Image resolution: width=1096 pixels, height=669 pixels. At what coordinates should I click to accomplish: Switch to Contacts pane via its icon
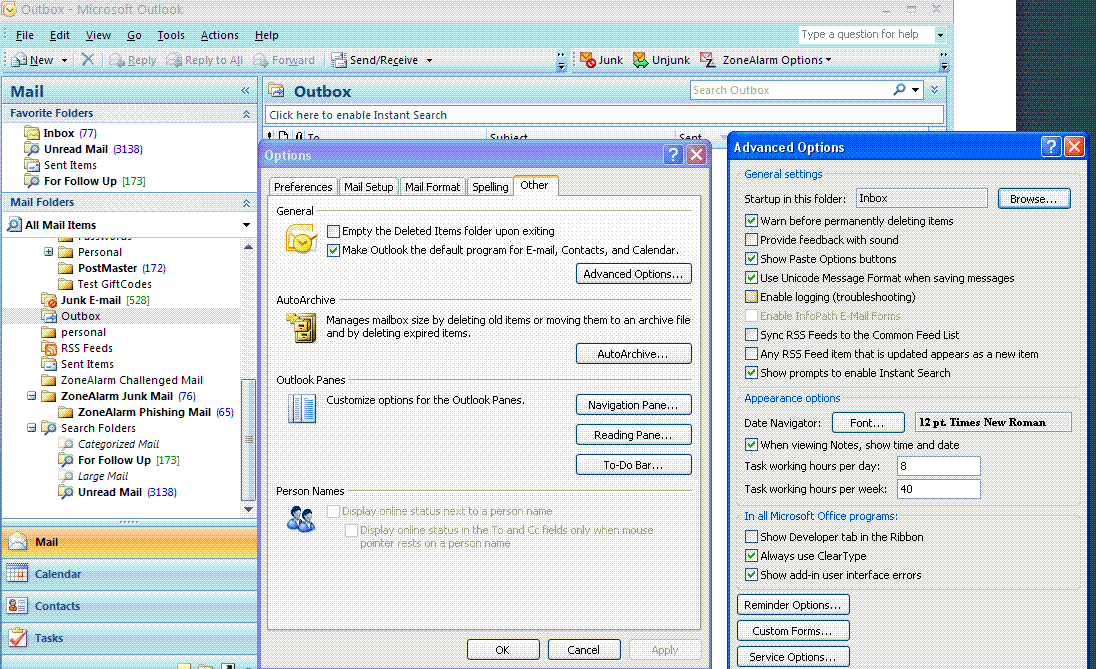pyautogui.click(x=17, y=606)
